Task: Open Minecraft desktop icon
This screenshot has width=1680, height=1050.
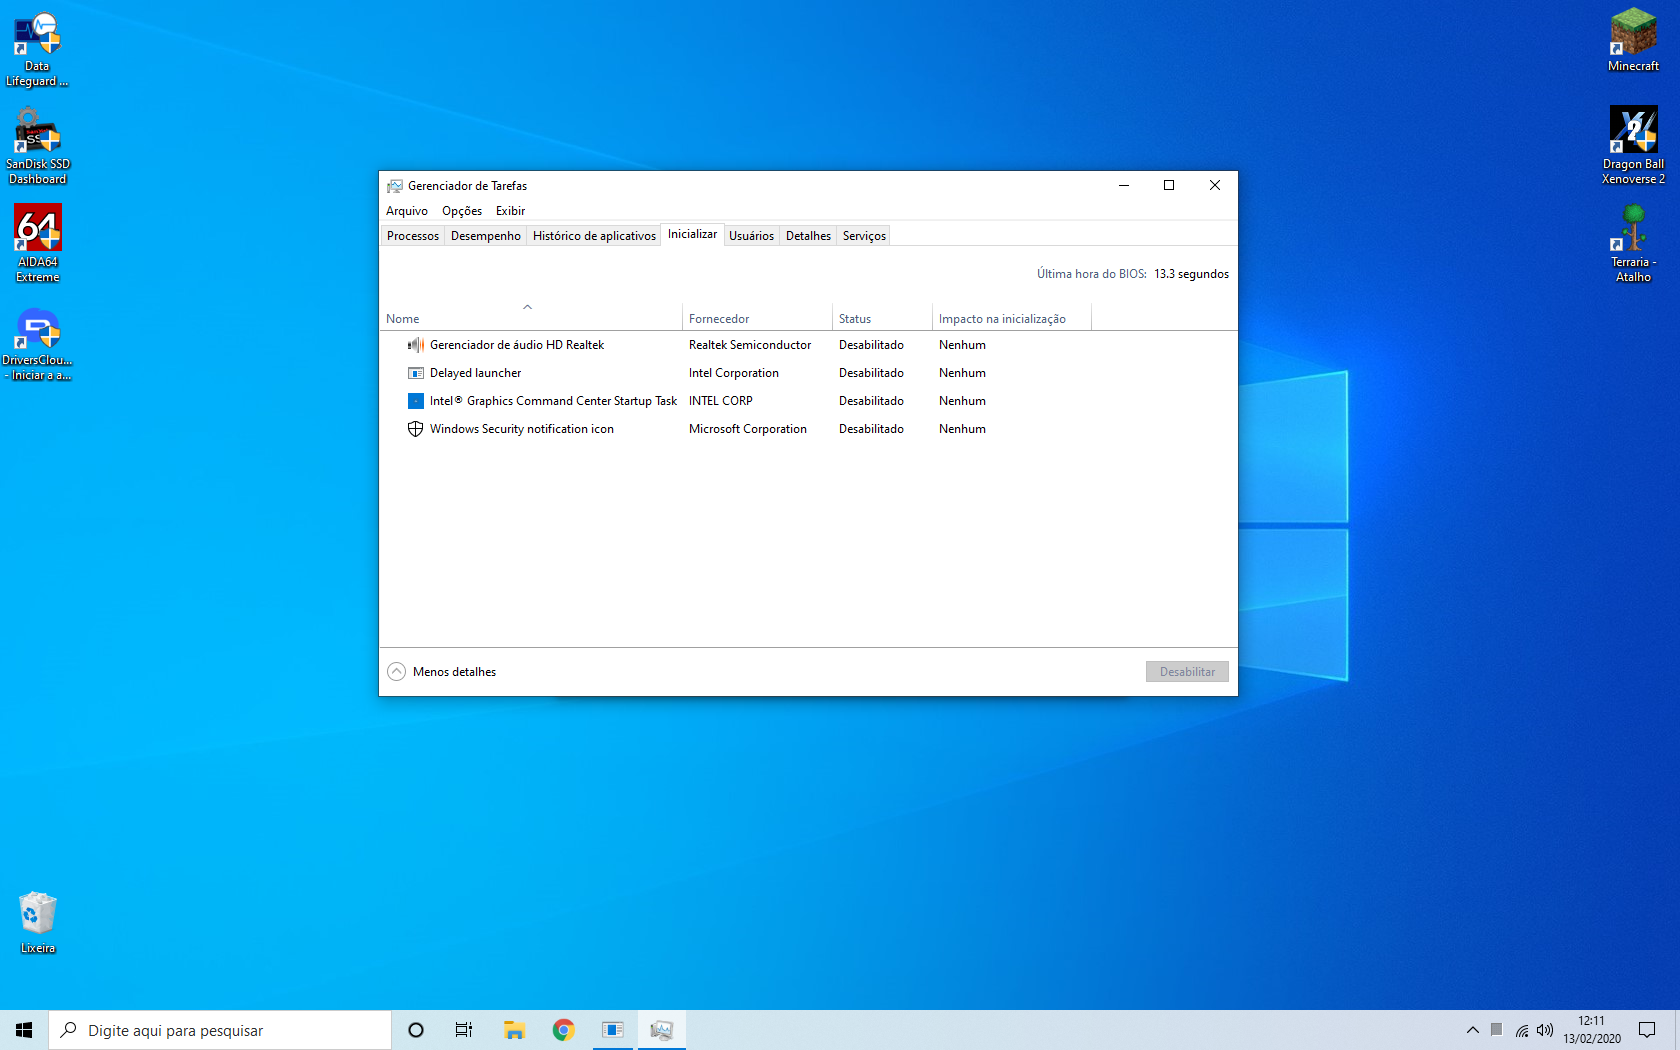Action: 1633,40
